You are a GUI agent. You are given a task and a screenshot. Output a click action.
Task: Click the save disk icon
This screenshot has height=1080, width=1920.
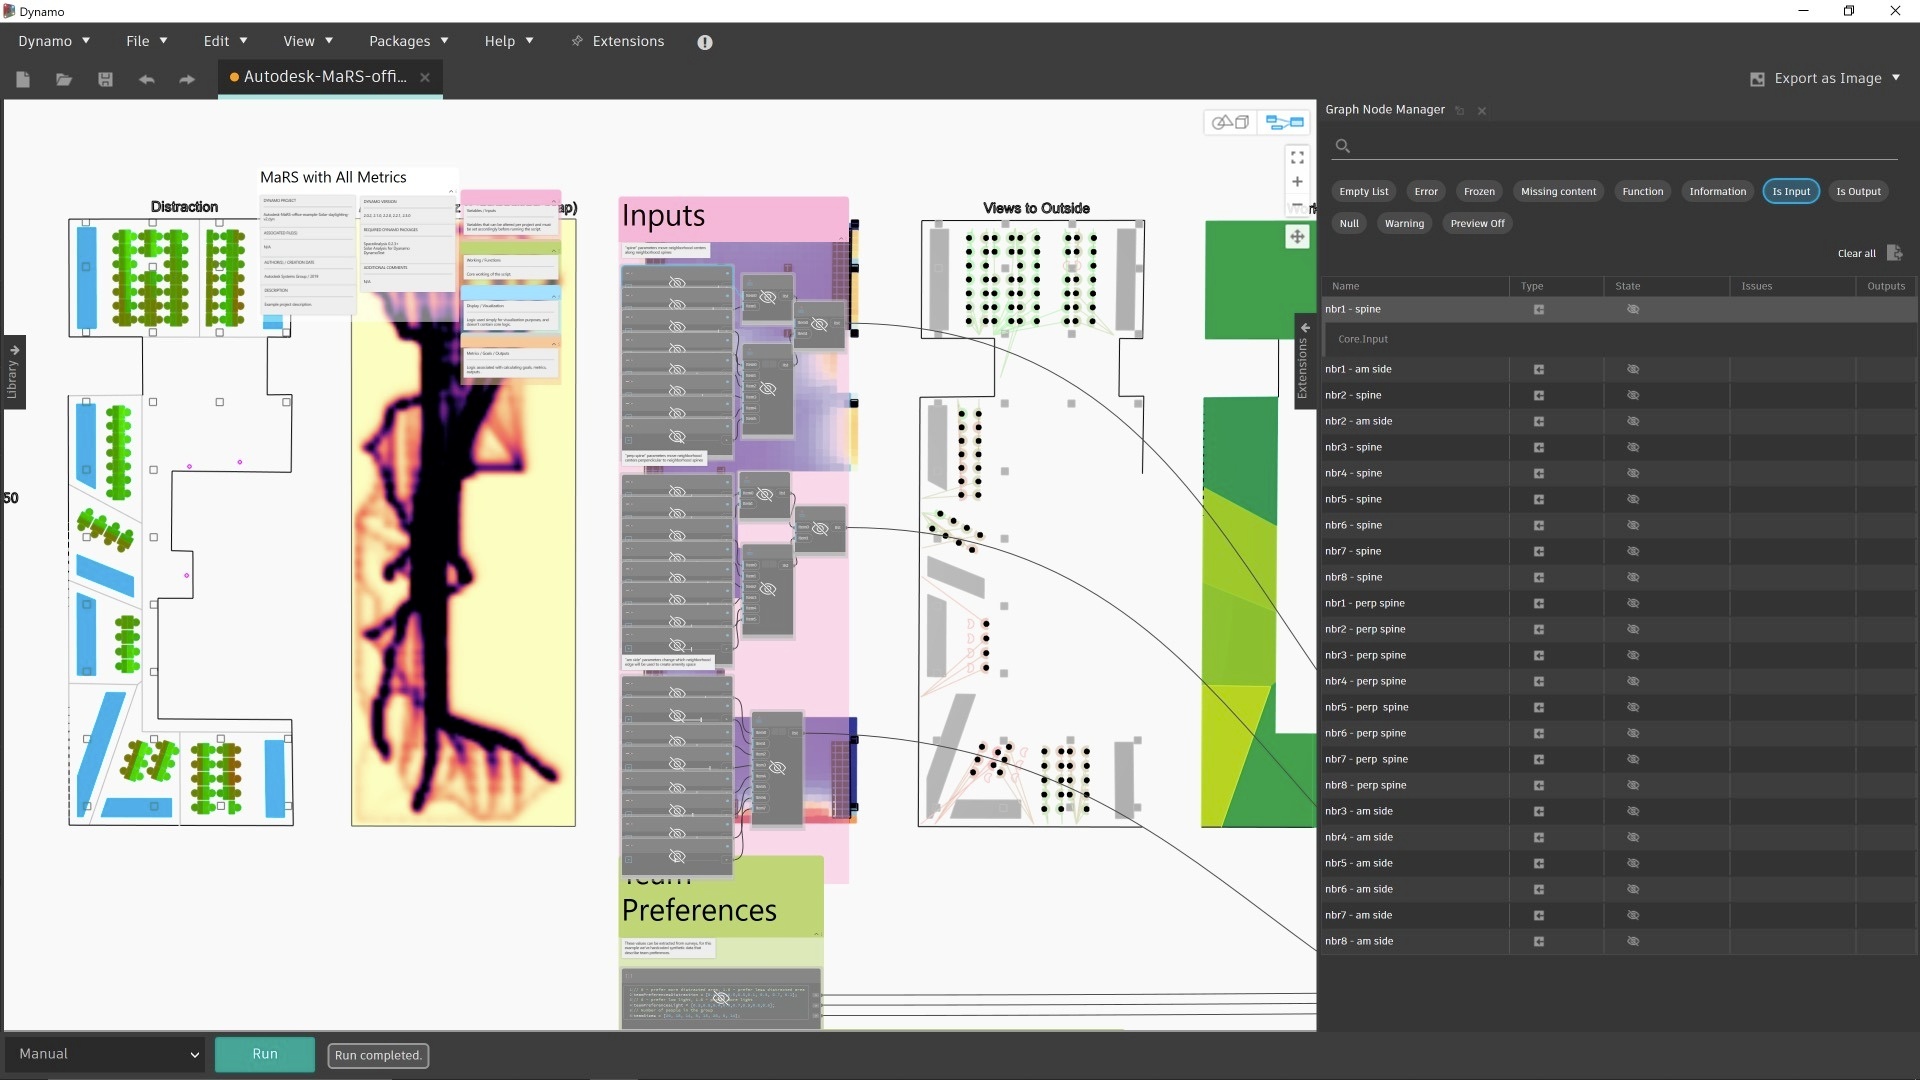[x=105, y=79]
